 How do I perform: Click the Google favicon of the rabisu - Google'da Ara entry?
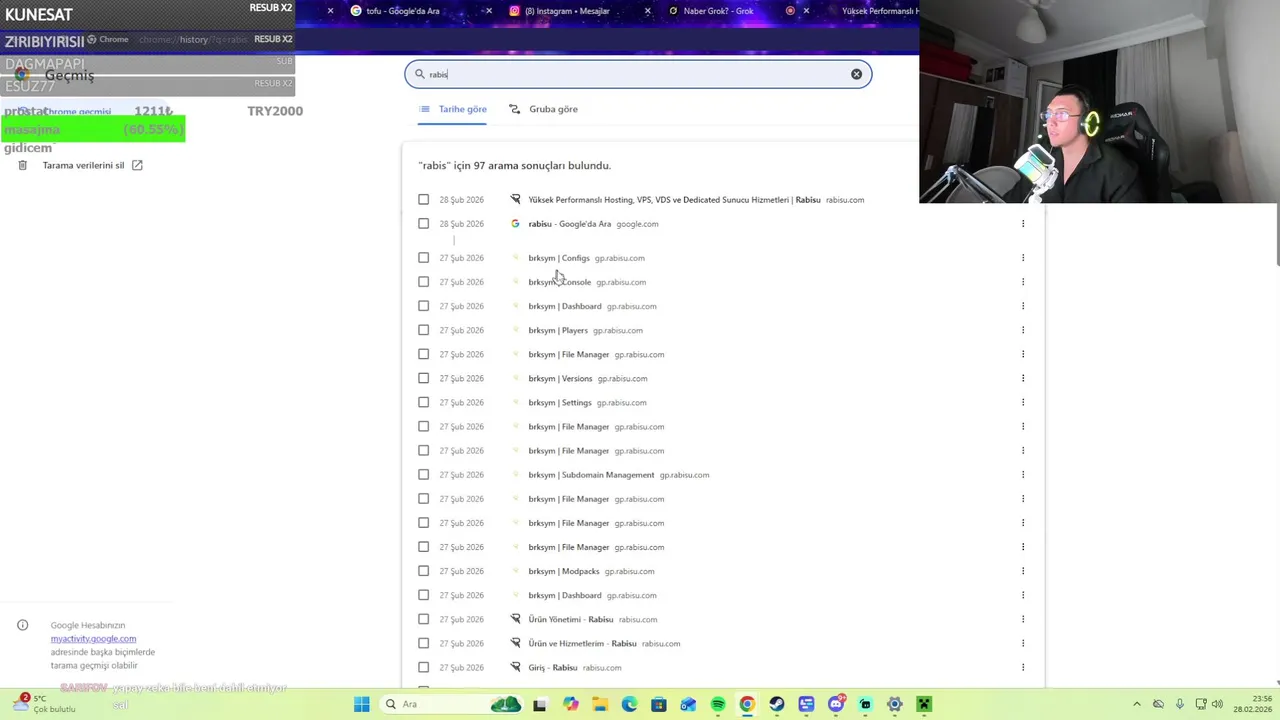[515, 224]
